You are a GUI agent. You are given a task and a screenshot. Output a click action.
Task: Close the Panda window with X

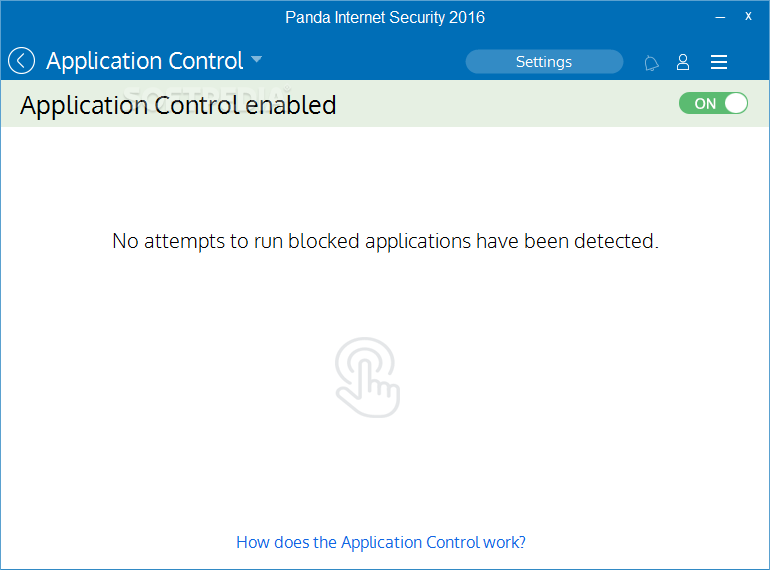[748, 16]
